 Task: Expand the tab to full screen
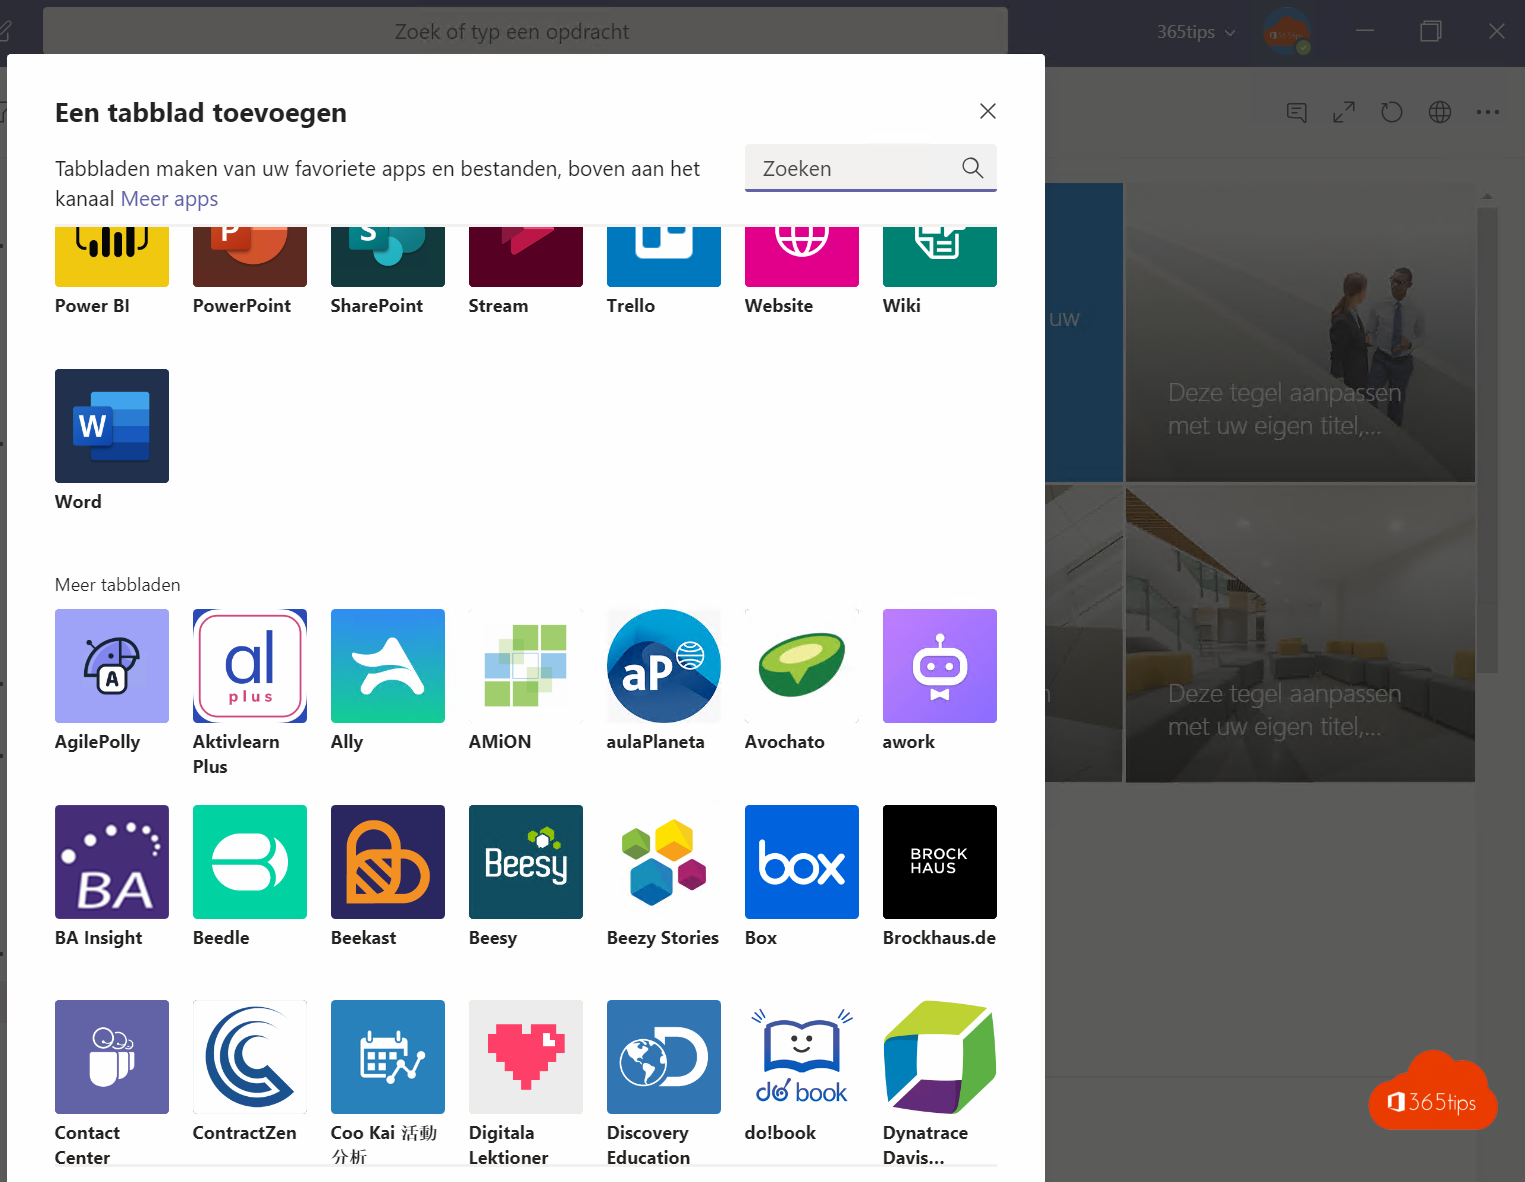[1344, 112]
